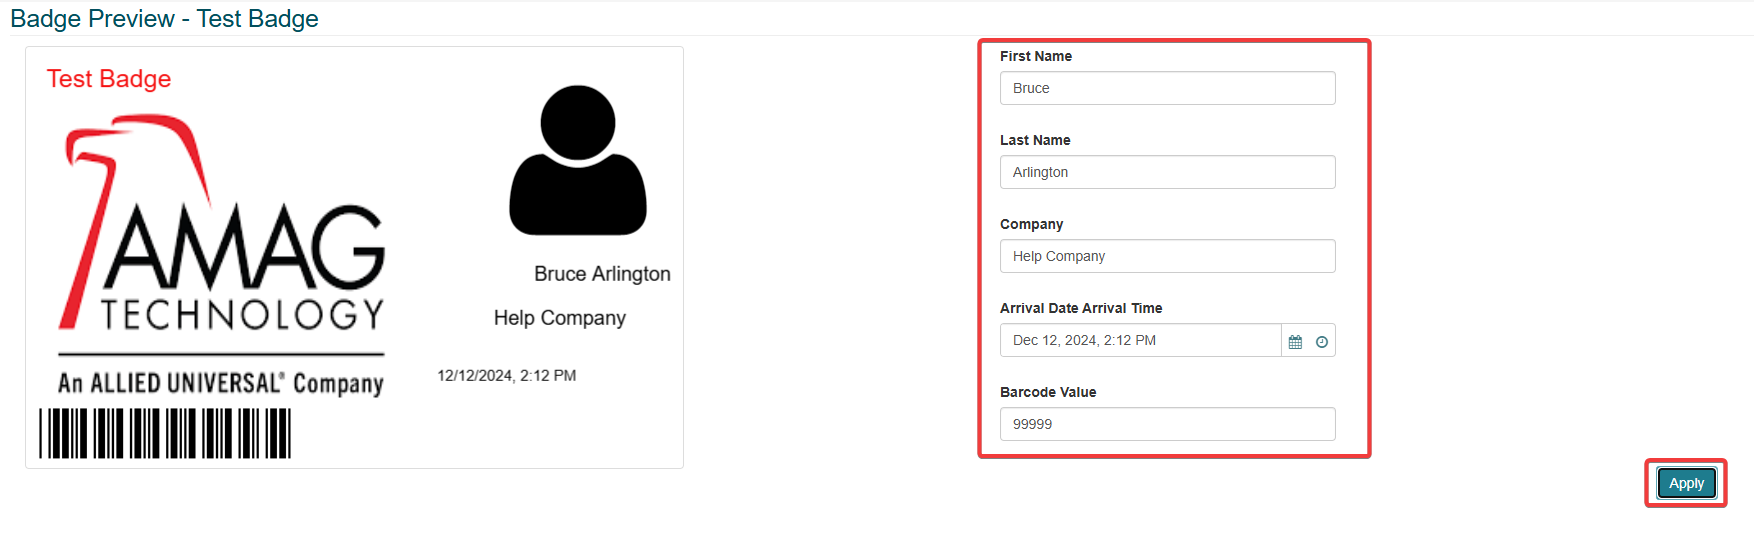
Task: Select the Company field showing Help Company
Action: click(x=1167, y=256)
